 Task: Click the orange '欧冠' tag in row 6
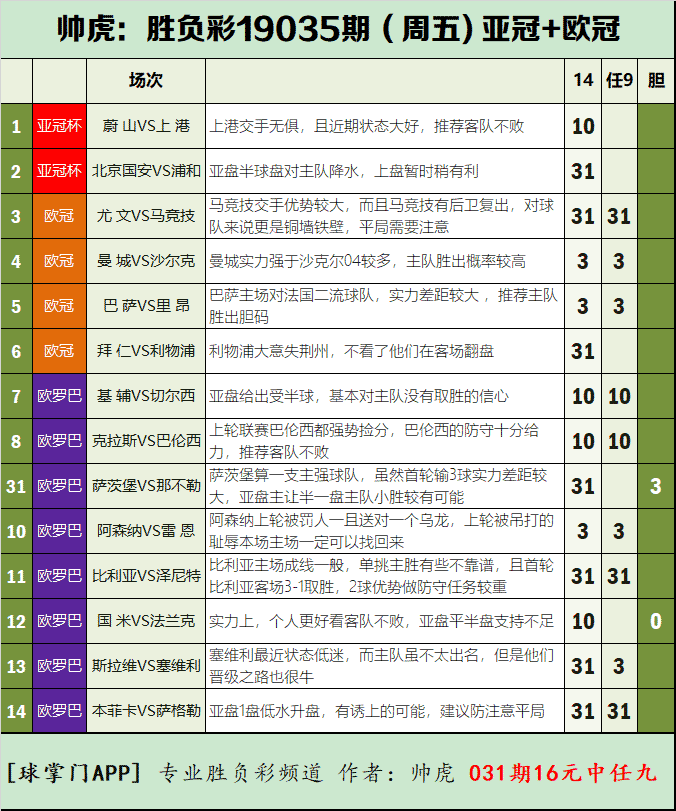point(59,351)
